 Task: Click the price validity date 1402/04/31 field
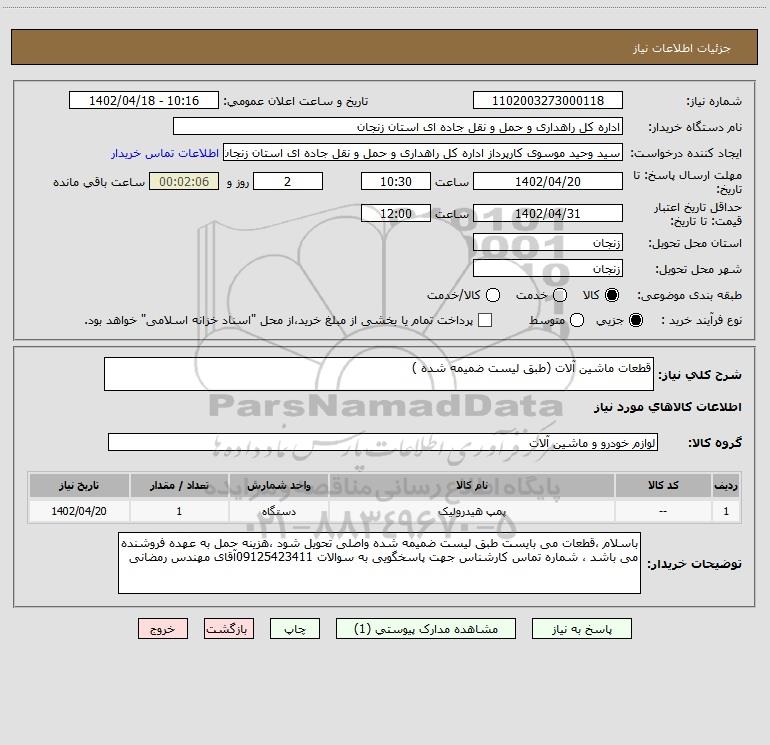(548, 213)
